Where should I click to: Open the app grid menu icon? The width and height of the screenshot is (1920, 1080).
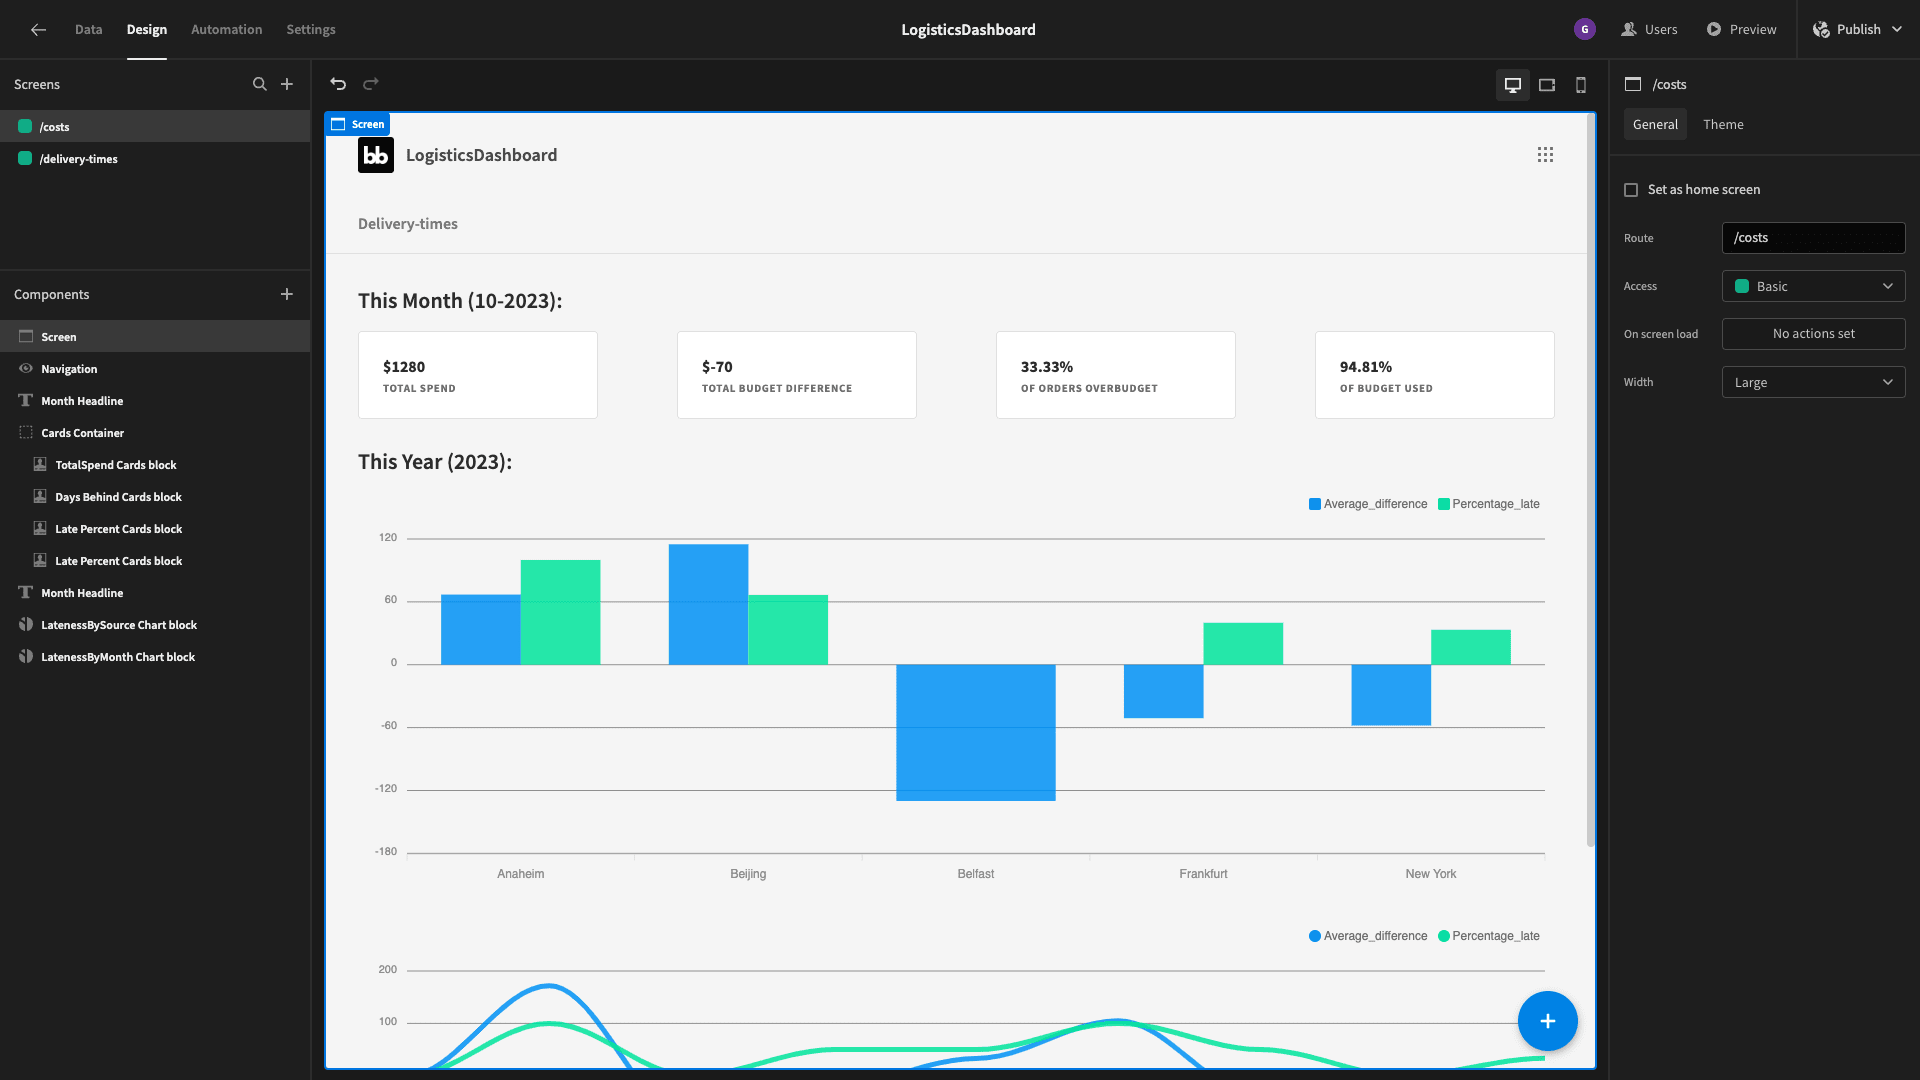click(x=1545, y=155)
